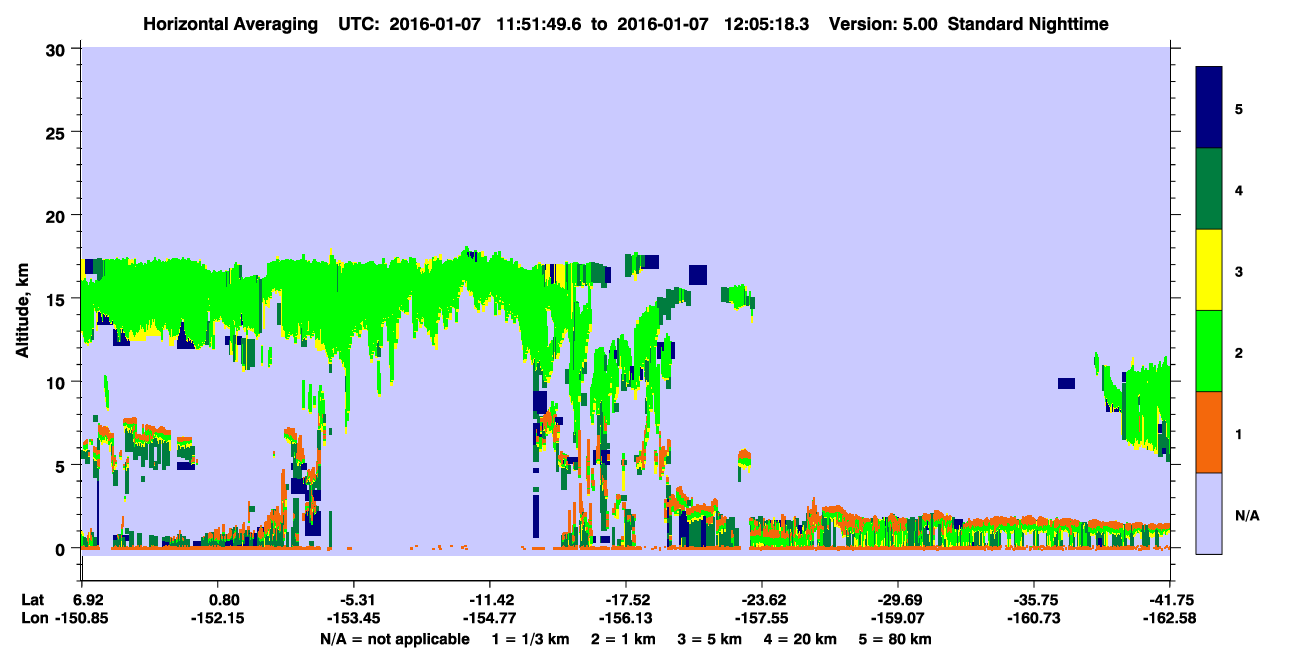The height and width of the screenshot is (667, 1300).
Task: Click the colorbar number label 3
Action: [1239, 272]
